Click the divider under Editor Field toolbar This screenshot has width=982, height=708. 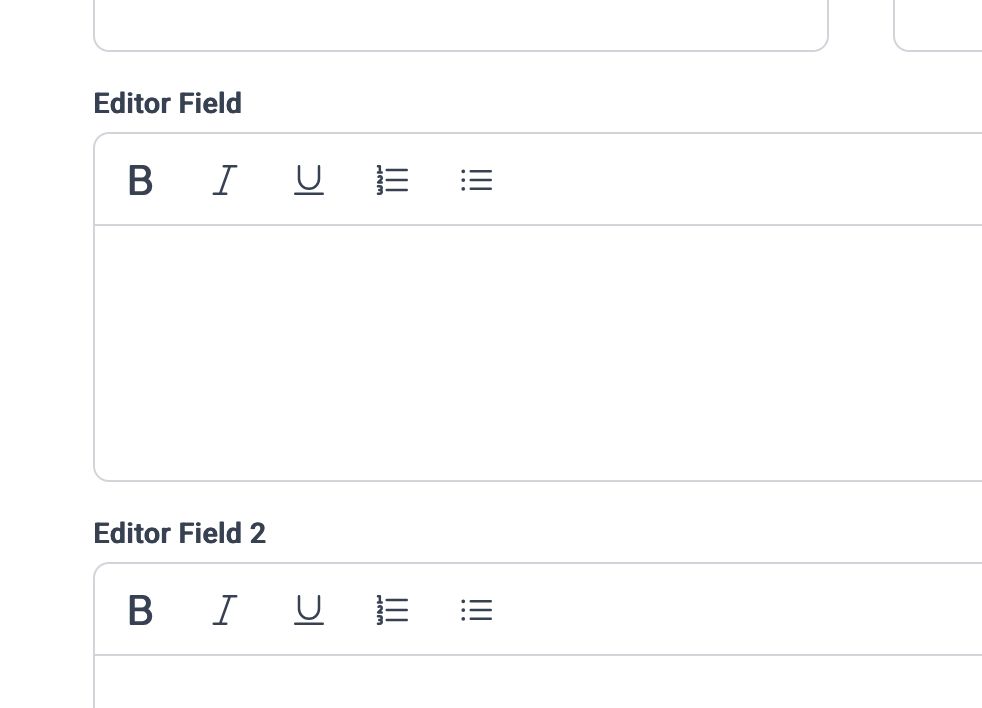click(538, 224)
